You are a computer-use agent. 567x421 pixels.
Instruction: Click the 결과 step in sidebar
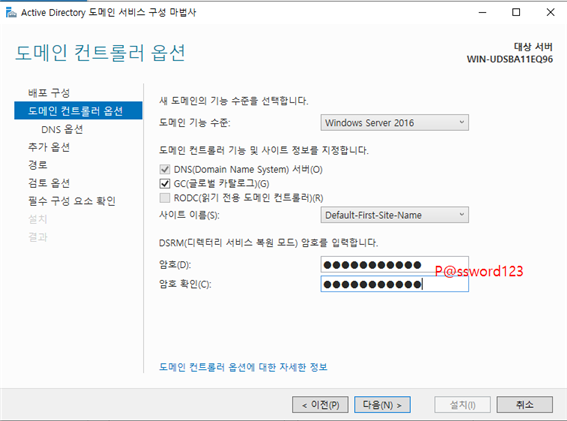point(38,237)
